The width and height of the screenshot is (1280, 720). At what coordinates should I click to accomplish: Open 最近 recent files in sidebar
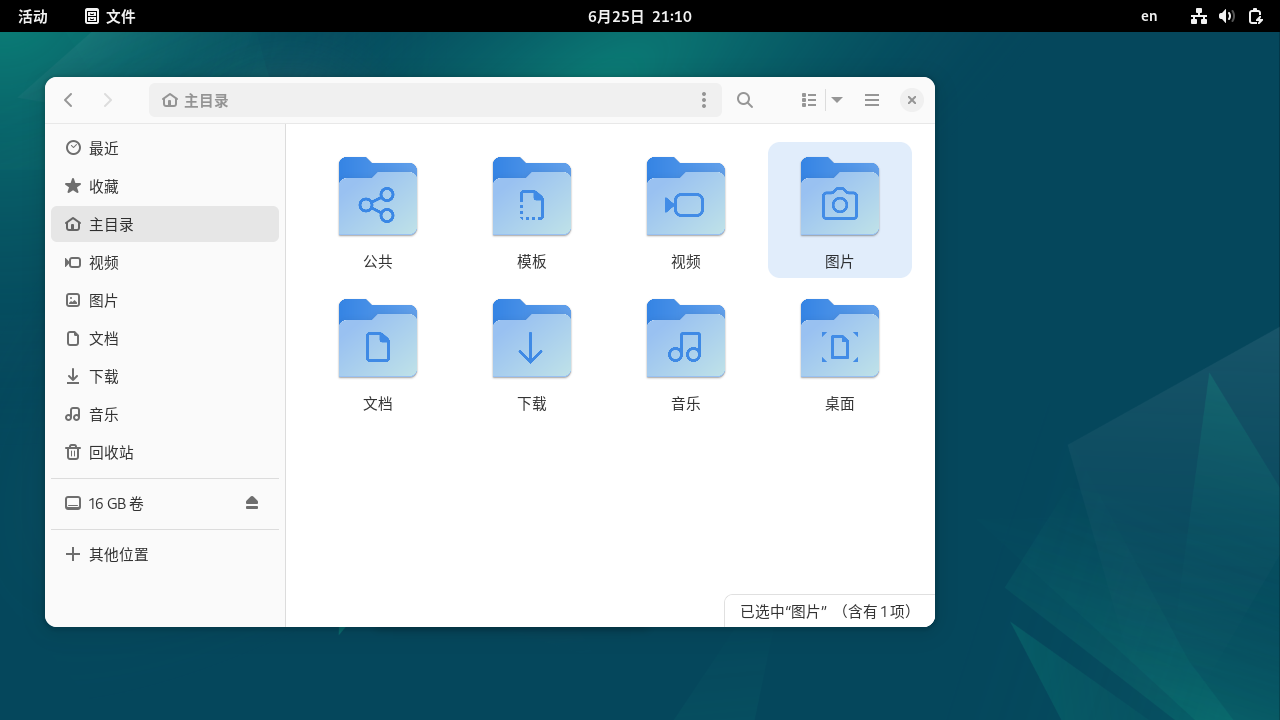(x=104, y=148)
